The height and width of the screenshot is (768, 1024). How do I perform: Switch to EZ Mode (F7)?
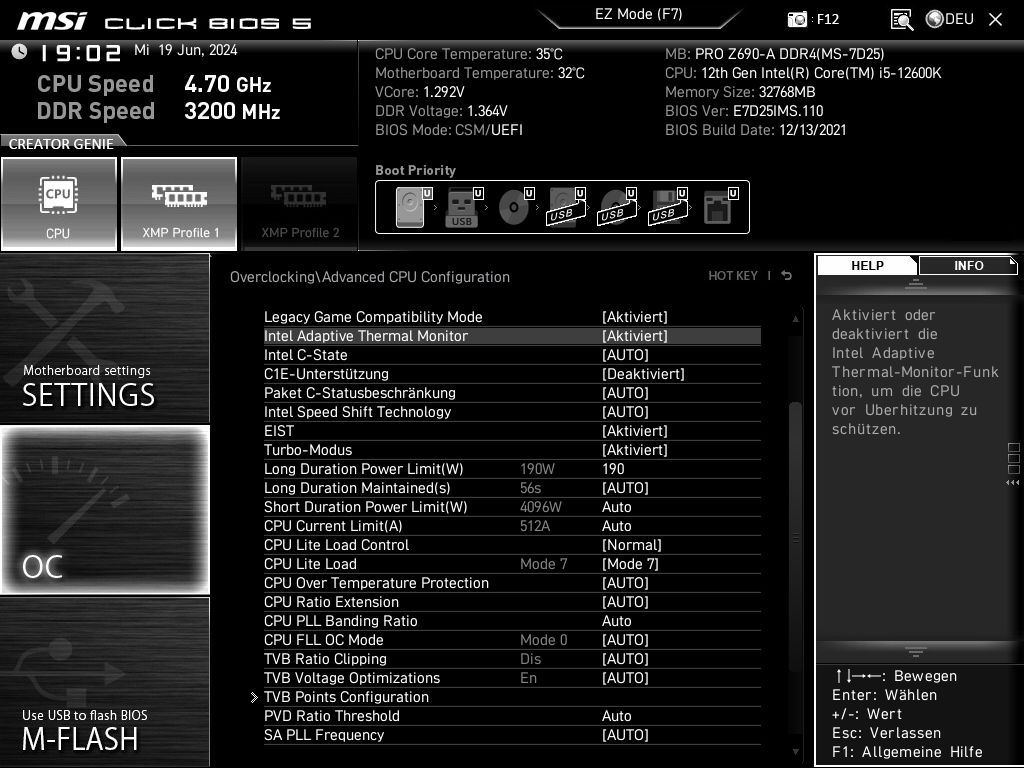pos(639,14)
